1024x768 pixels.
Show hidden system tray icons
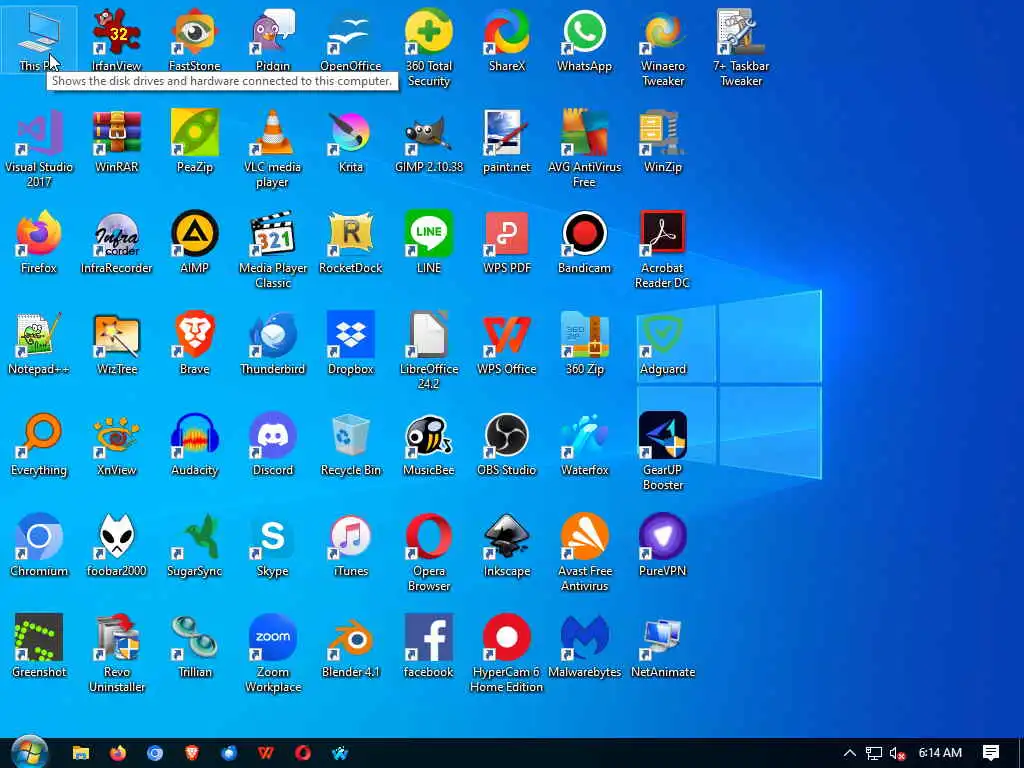[x=849, y=753]
